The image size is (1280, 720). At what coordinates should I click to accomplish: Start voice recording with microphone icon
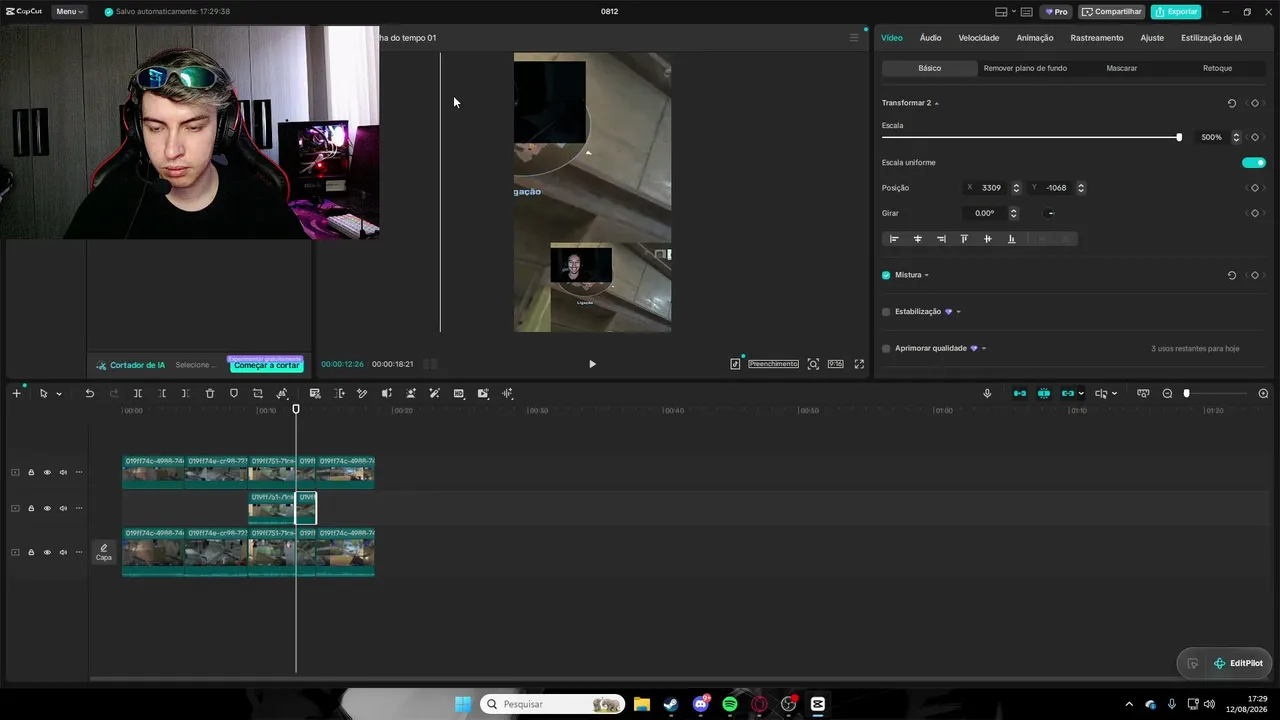[x=987, y=393]
